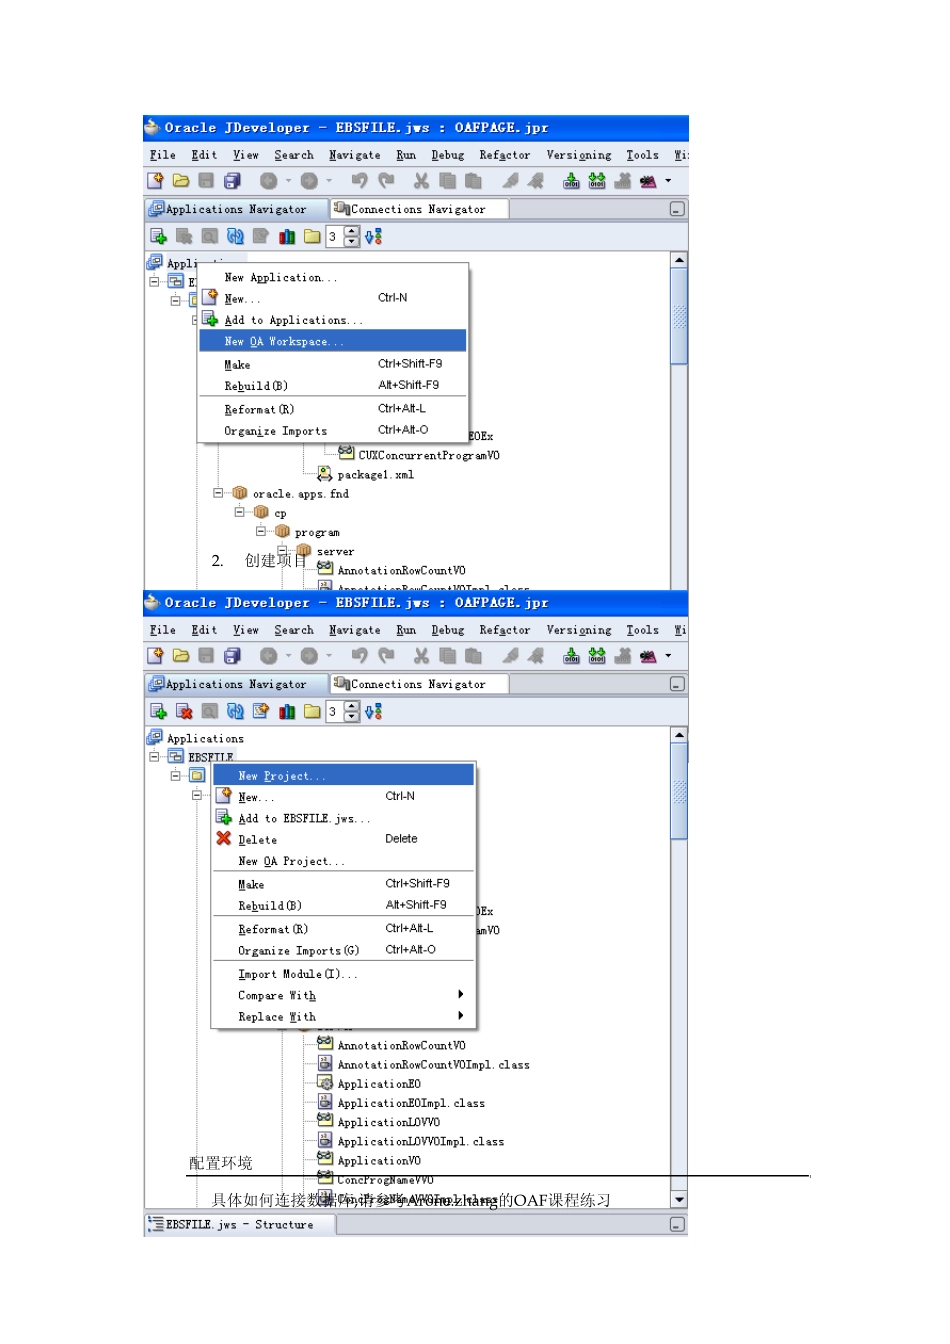Click the level spinner arrows in the lower navigator toolbar
Screen dimensions: 950x1344
[x=351, y=711]
